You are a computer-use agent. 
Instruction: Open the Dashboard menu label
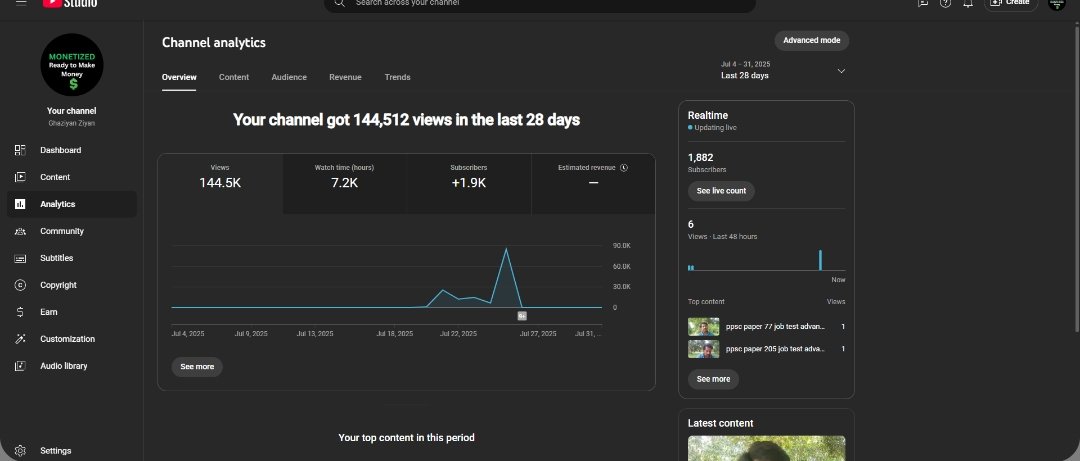click(x=61, y=150)
